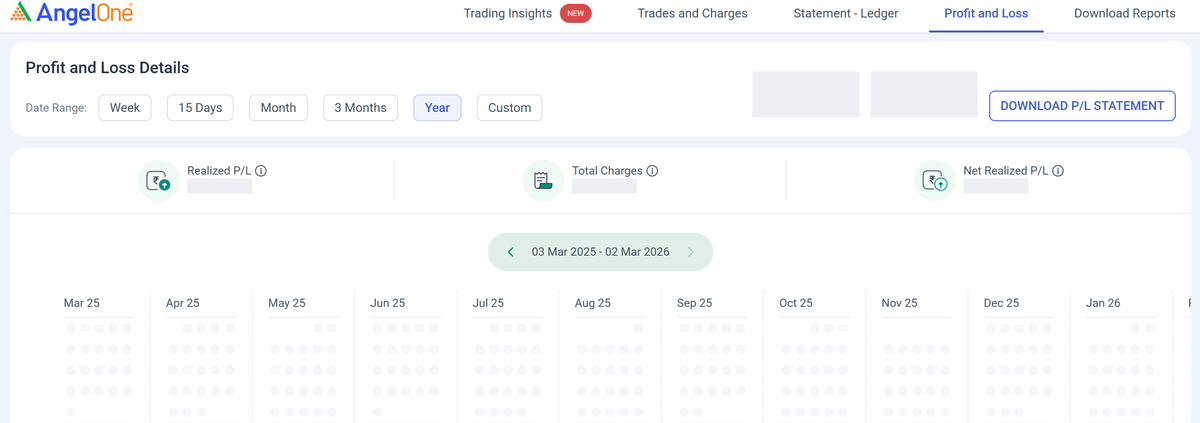The image size is (1200, 423).
Task: Open the Download Reports tab
Action: click(1125, 14)
